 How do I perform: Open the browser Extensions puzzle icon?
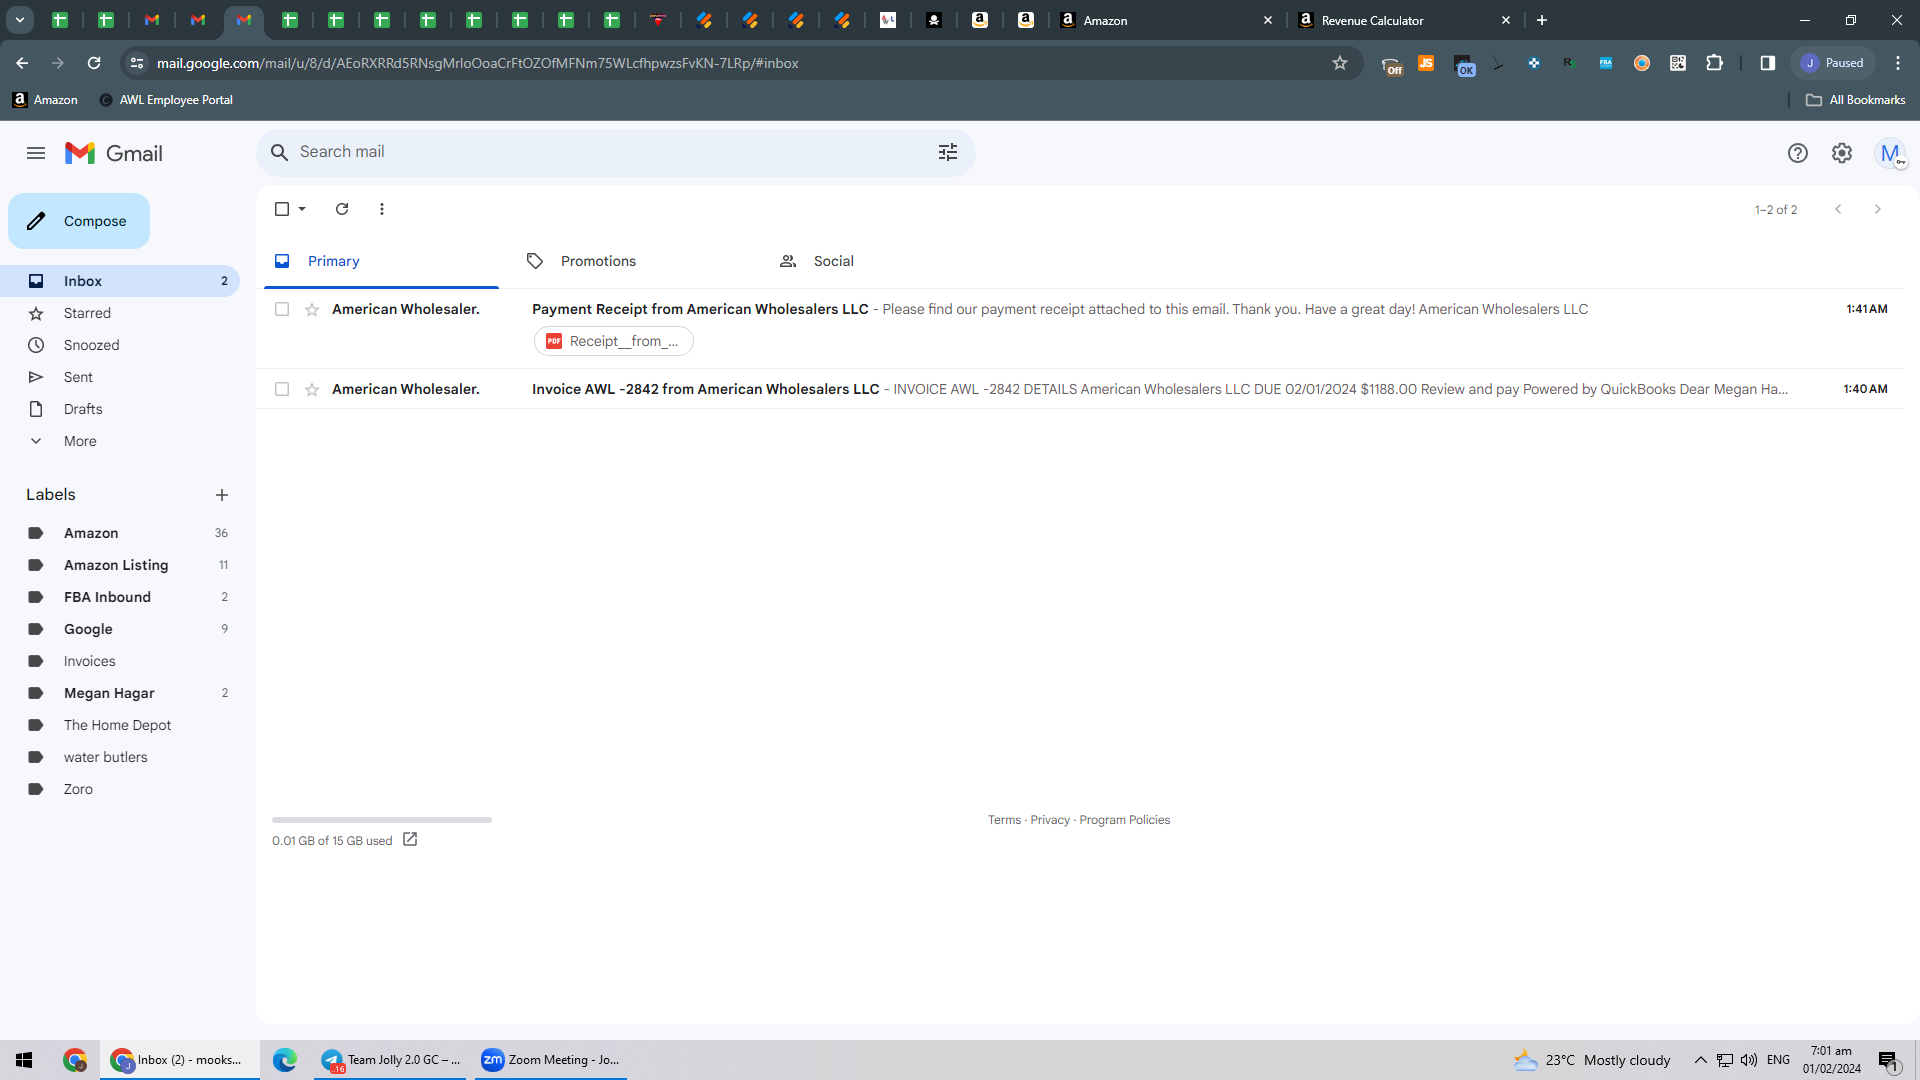[x=1714, y=63]
